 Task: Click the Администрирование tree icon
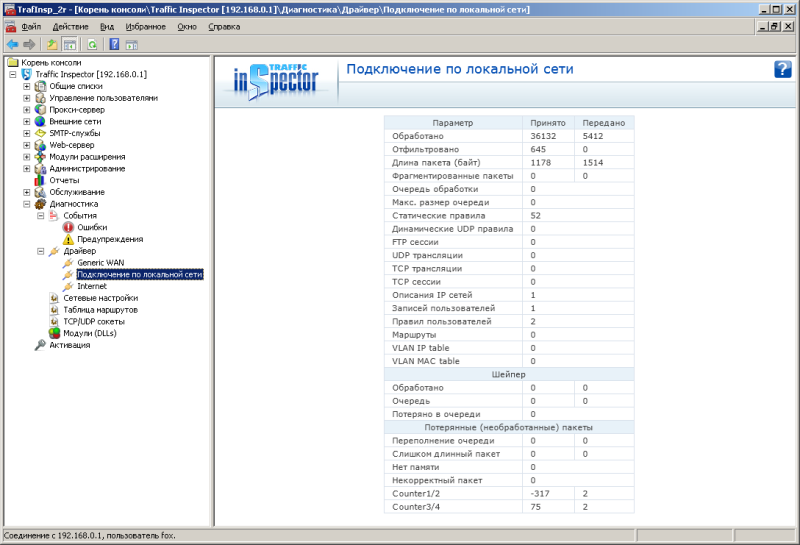tap(40, 168)
